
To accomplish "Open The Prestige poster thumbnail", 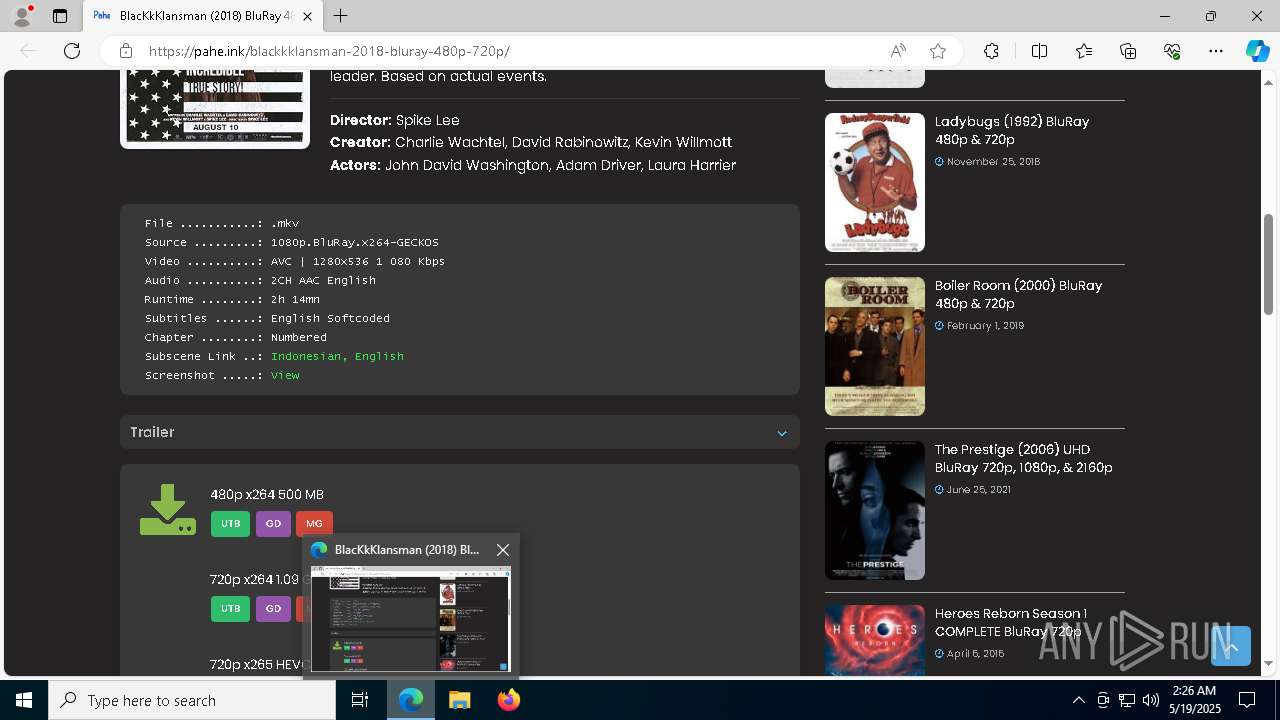I will [875, 510].
